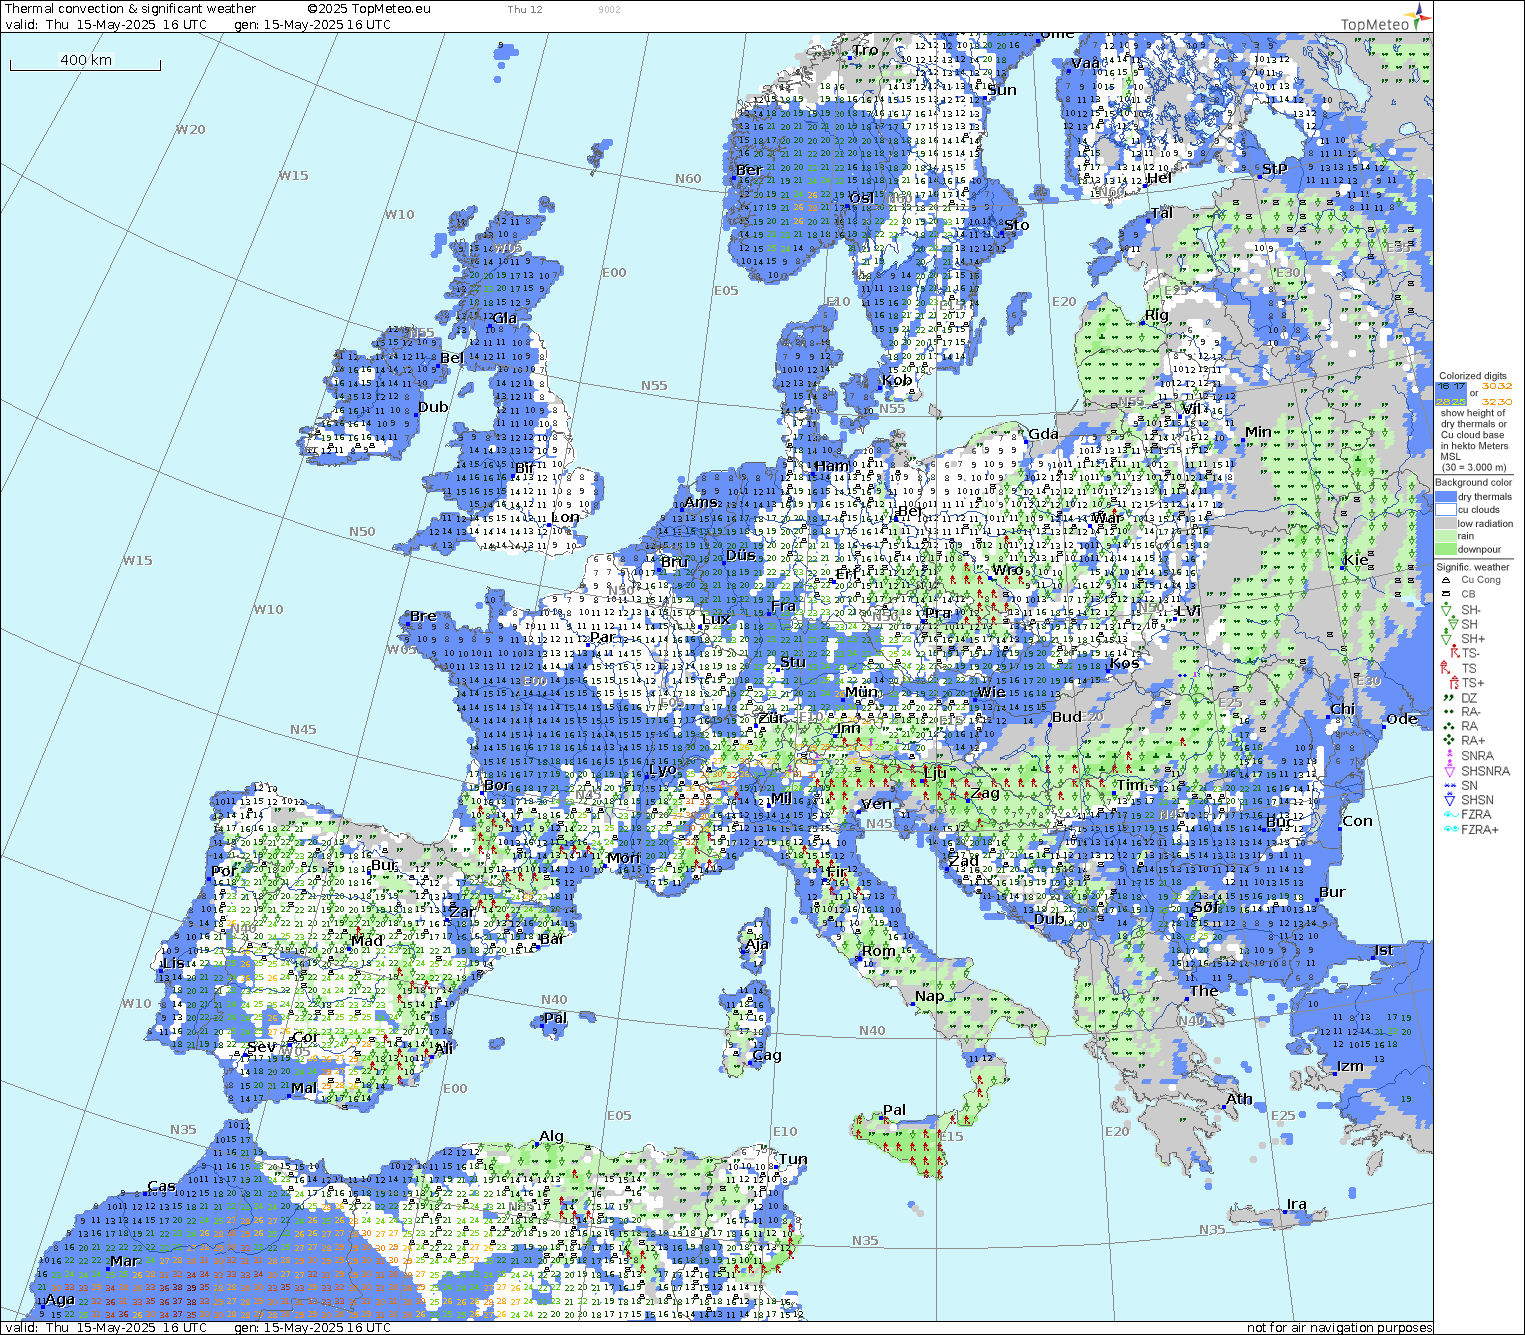Click the 'War' Warsaw city label
Screen dimensions: 1525x1335
coord(1108,518)
